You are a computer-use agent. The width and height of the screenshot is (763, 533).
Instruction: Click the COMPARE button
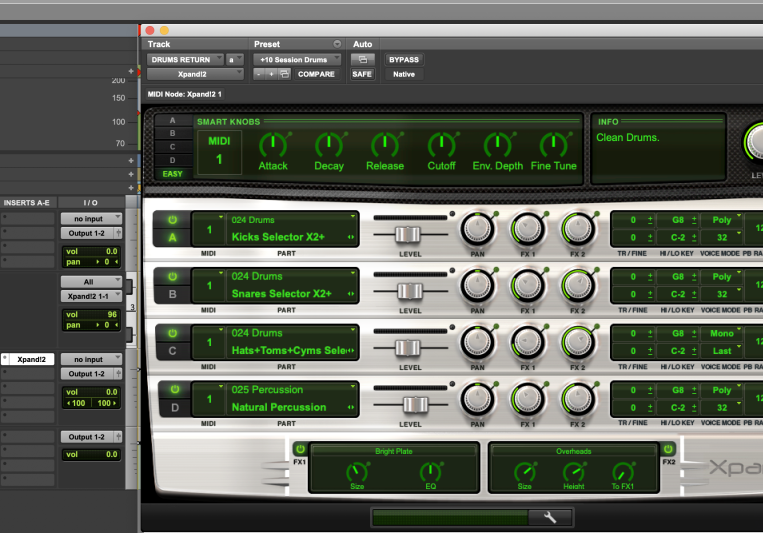click(x=316, y=74)
